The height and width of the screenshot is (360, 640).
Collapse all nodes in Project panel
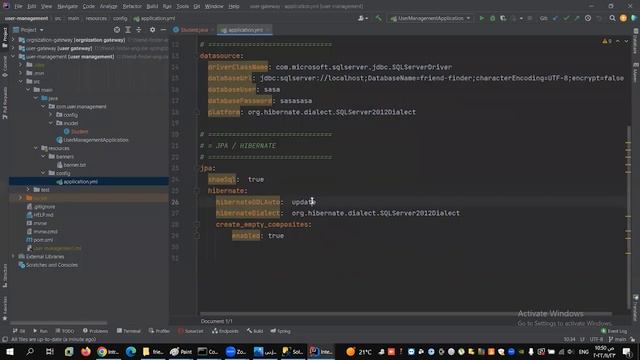(139, 30)
